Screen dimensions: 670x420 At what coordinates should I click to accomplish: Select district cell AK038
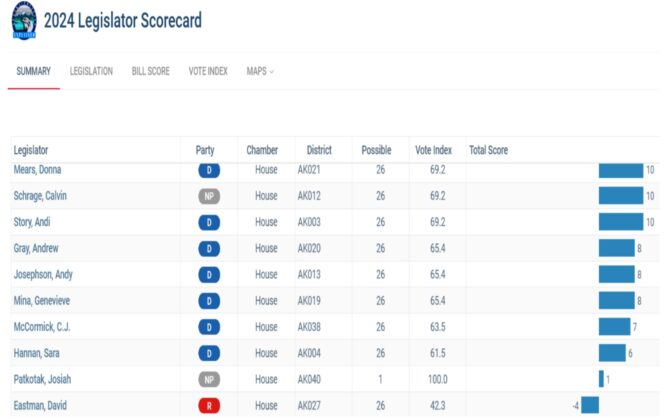click(309, 327)
